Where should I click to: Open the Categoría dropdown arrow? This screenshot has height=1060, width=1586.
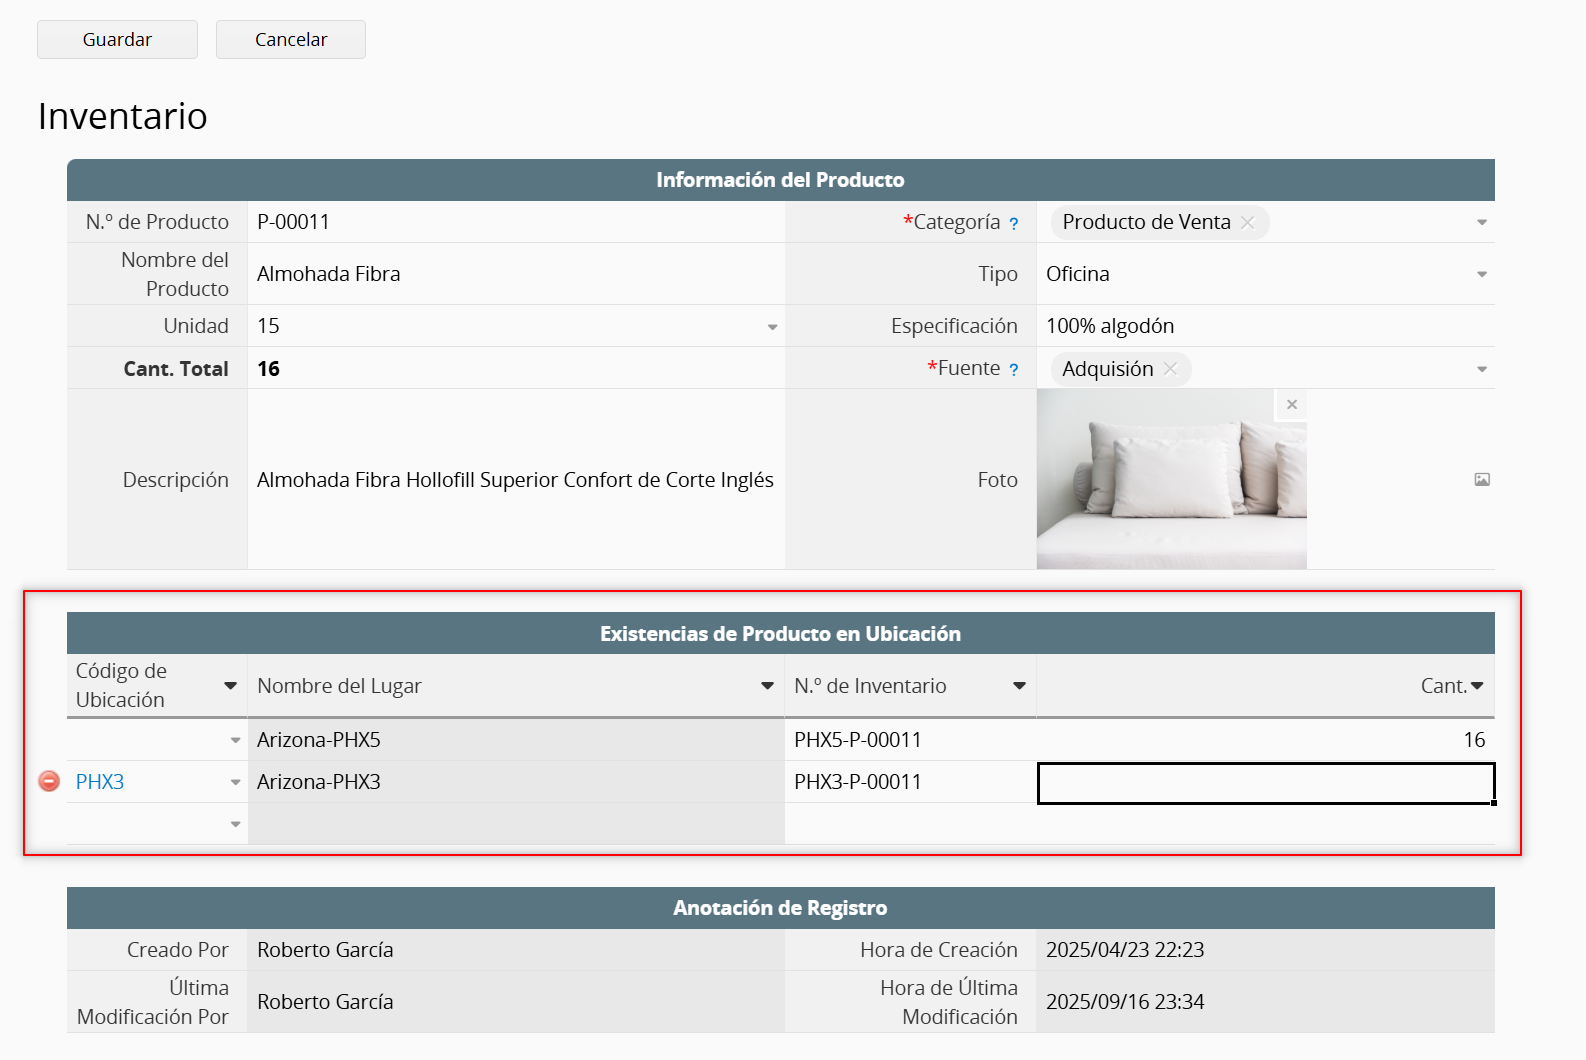click(1481, 223)
